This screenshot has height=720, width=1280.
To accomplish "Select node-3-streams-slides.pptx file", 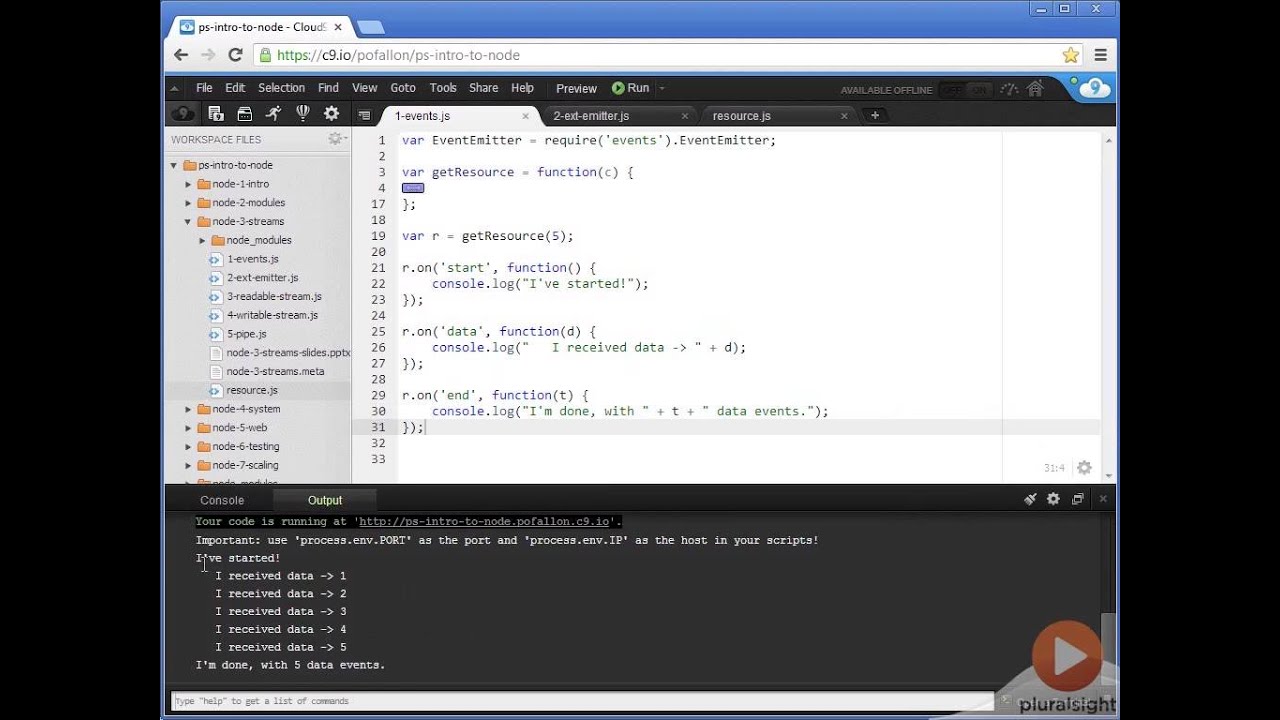I will (288, 353).
